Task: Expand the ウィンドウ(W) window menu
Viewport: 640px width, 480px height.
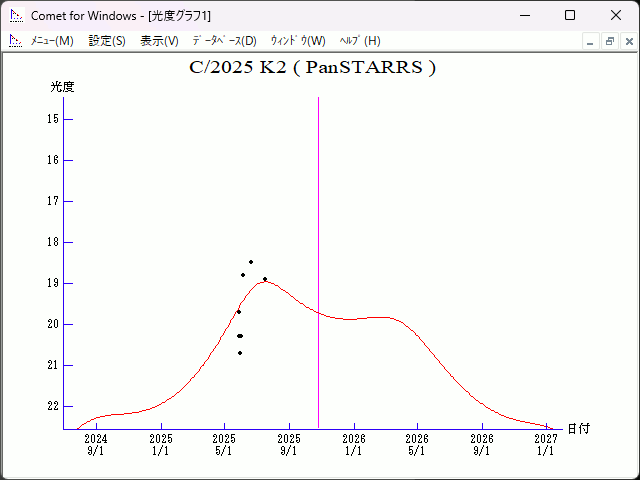Action: pos(298,41)
